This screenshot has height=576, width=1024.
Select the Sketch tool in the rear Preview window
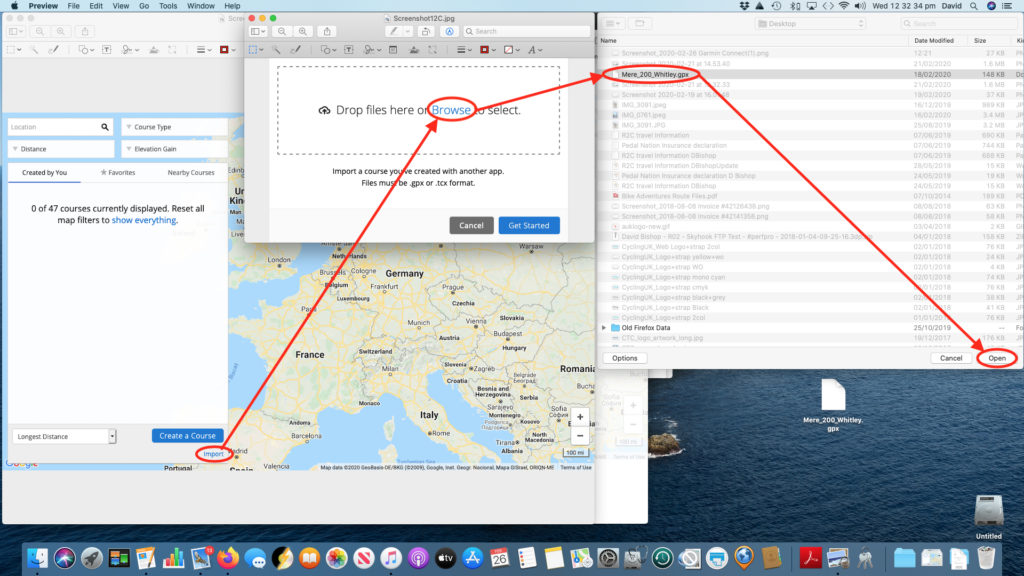click(54, 50)
